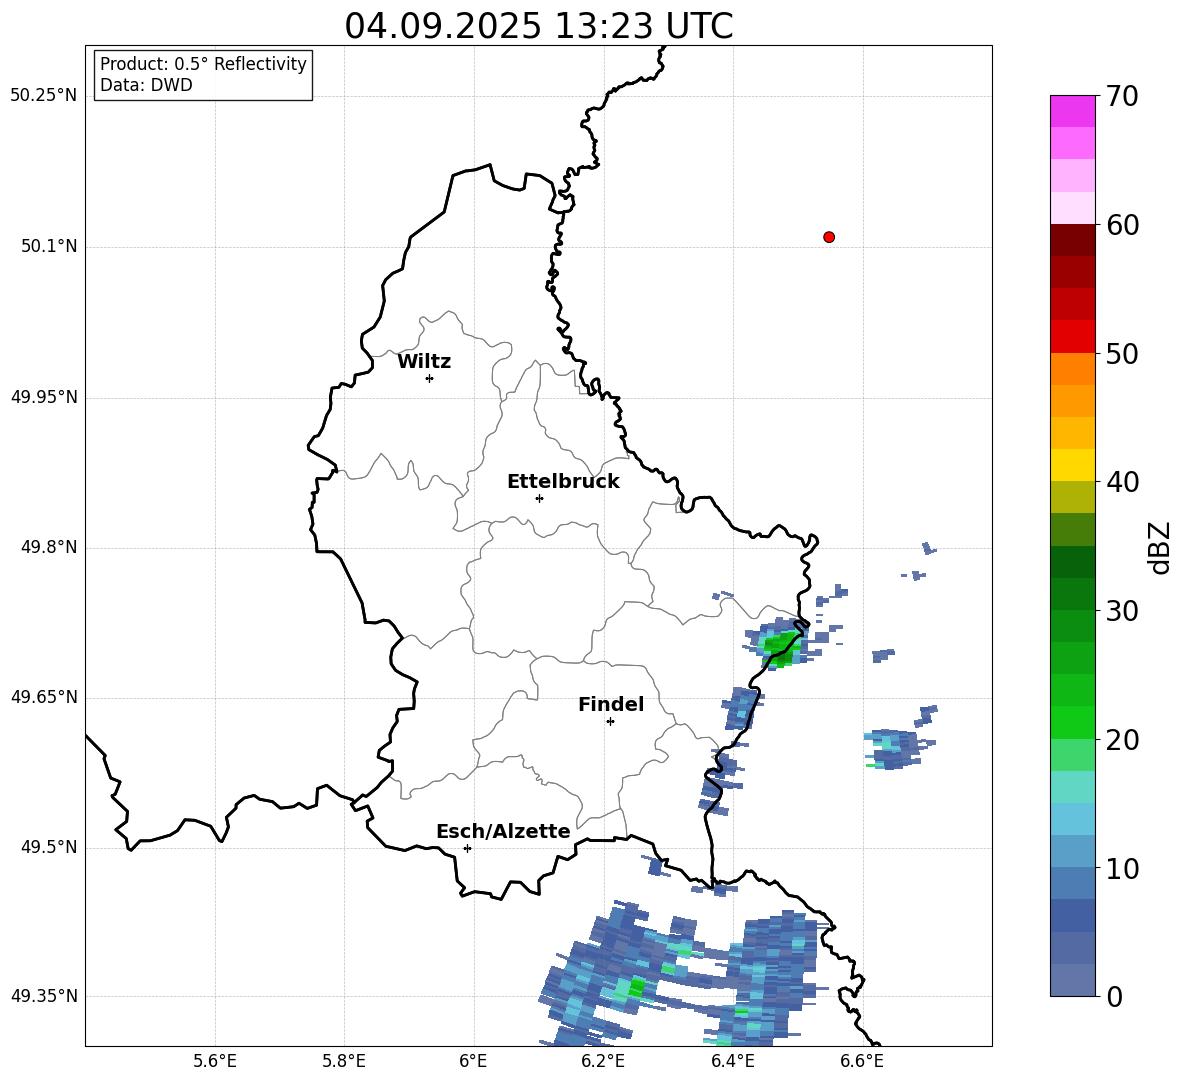This screenshot has height=1081, width=1184.
Task: Click the 6.6°E longitude label
Action: [x=862, y=1061]
